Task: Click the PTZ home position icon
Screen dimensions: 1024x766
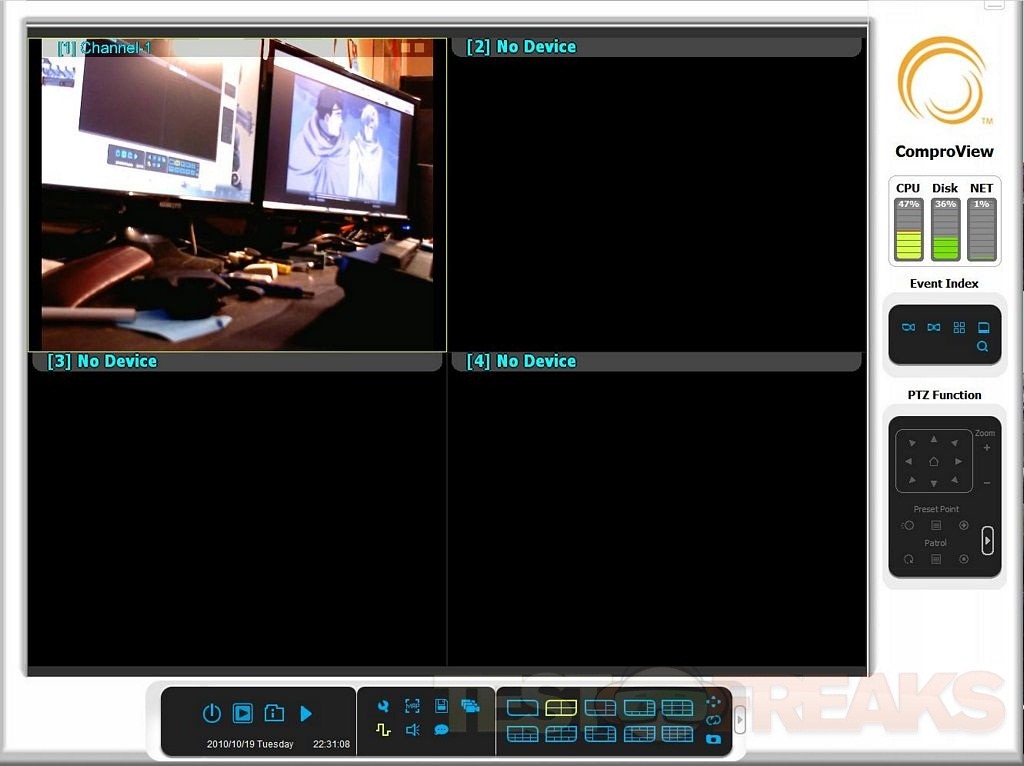Action: coord(934,461)
